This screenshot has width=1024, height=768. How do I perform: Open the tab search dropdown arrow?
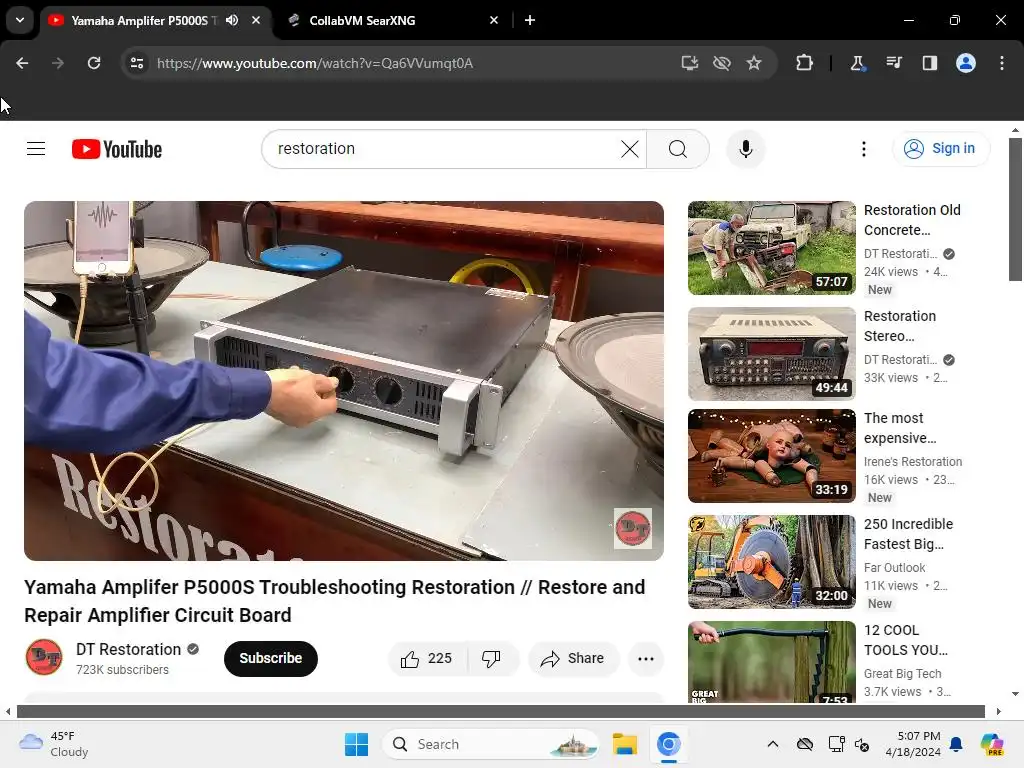click(x=20, y=20)
